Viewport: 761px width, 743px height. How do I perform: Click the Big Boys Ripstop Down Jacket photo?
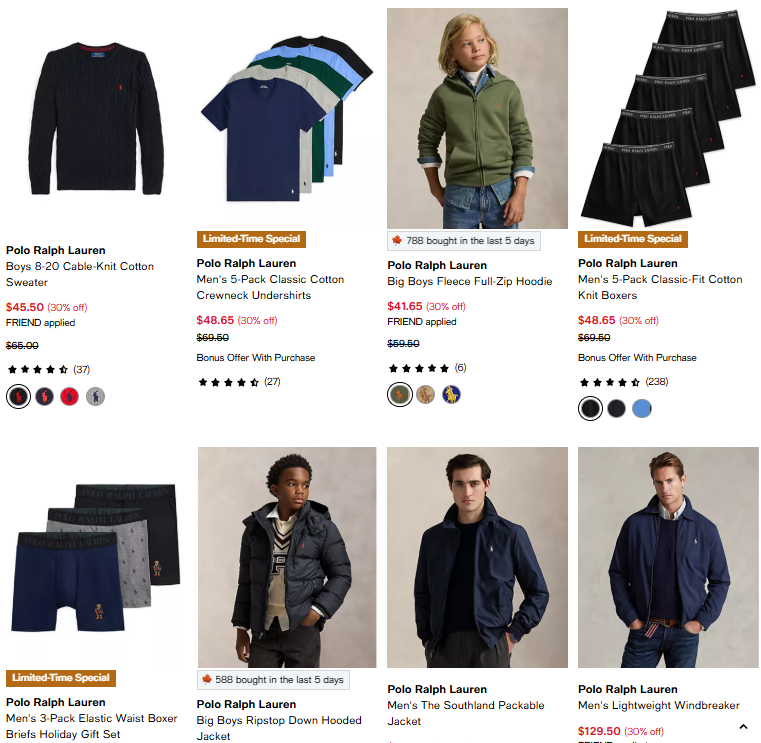(x=287, y=556)
